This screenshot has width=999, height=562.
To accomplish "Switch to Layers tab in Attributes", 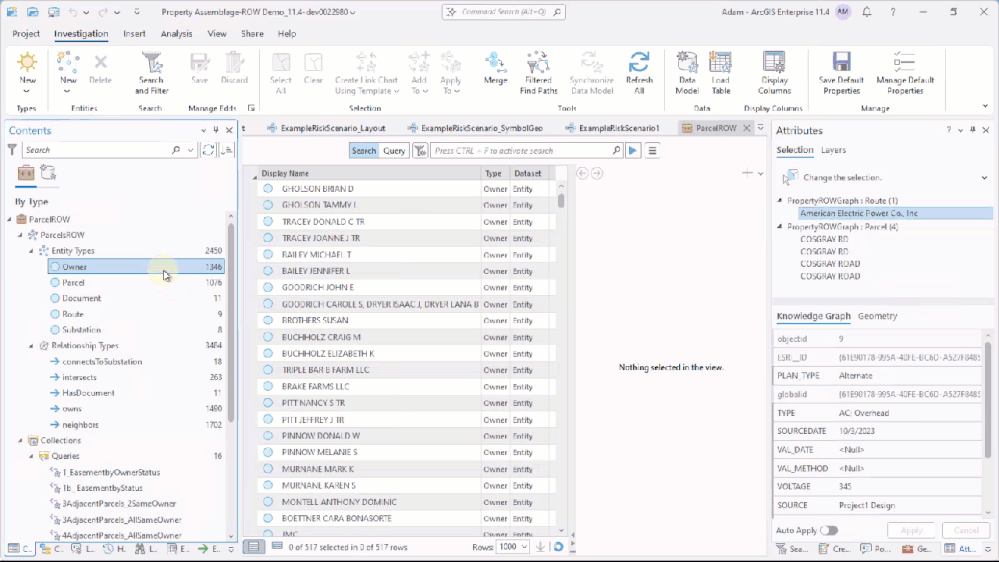I will click(x=833, y=150).
